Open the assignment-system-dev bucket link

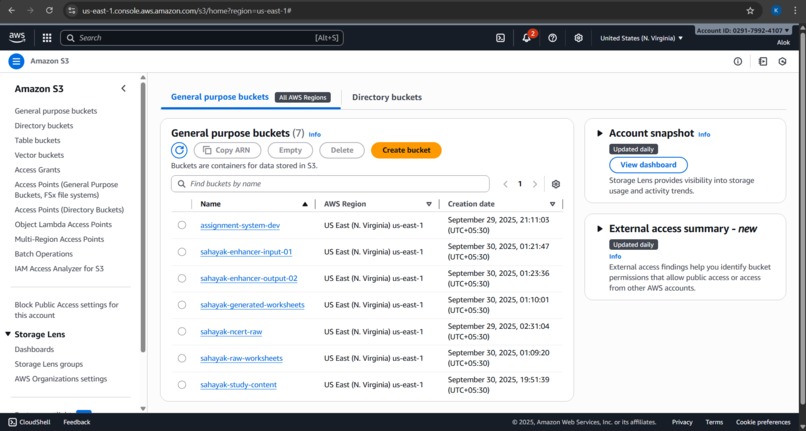coord(240,225)
